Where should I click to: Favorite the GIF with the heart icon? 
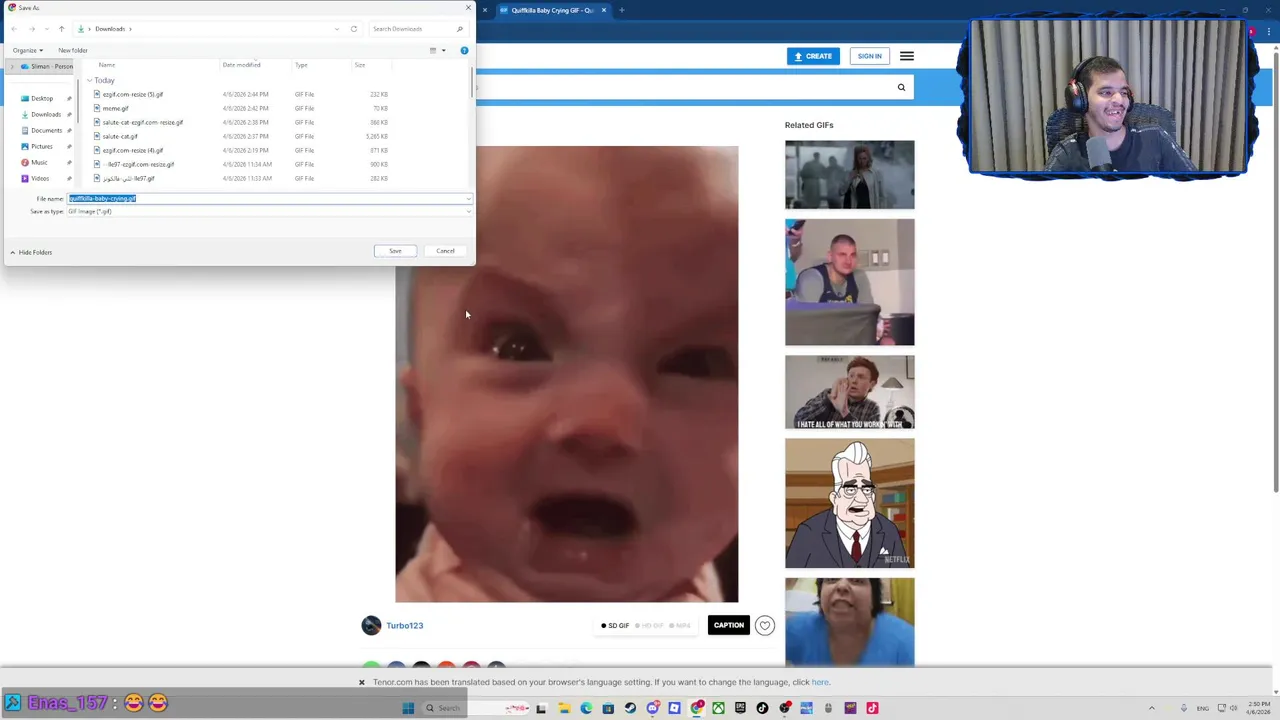[x=765, y=625]
